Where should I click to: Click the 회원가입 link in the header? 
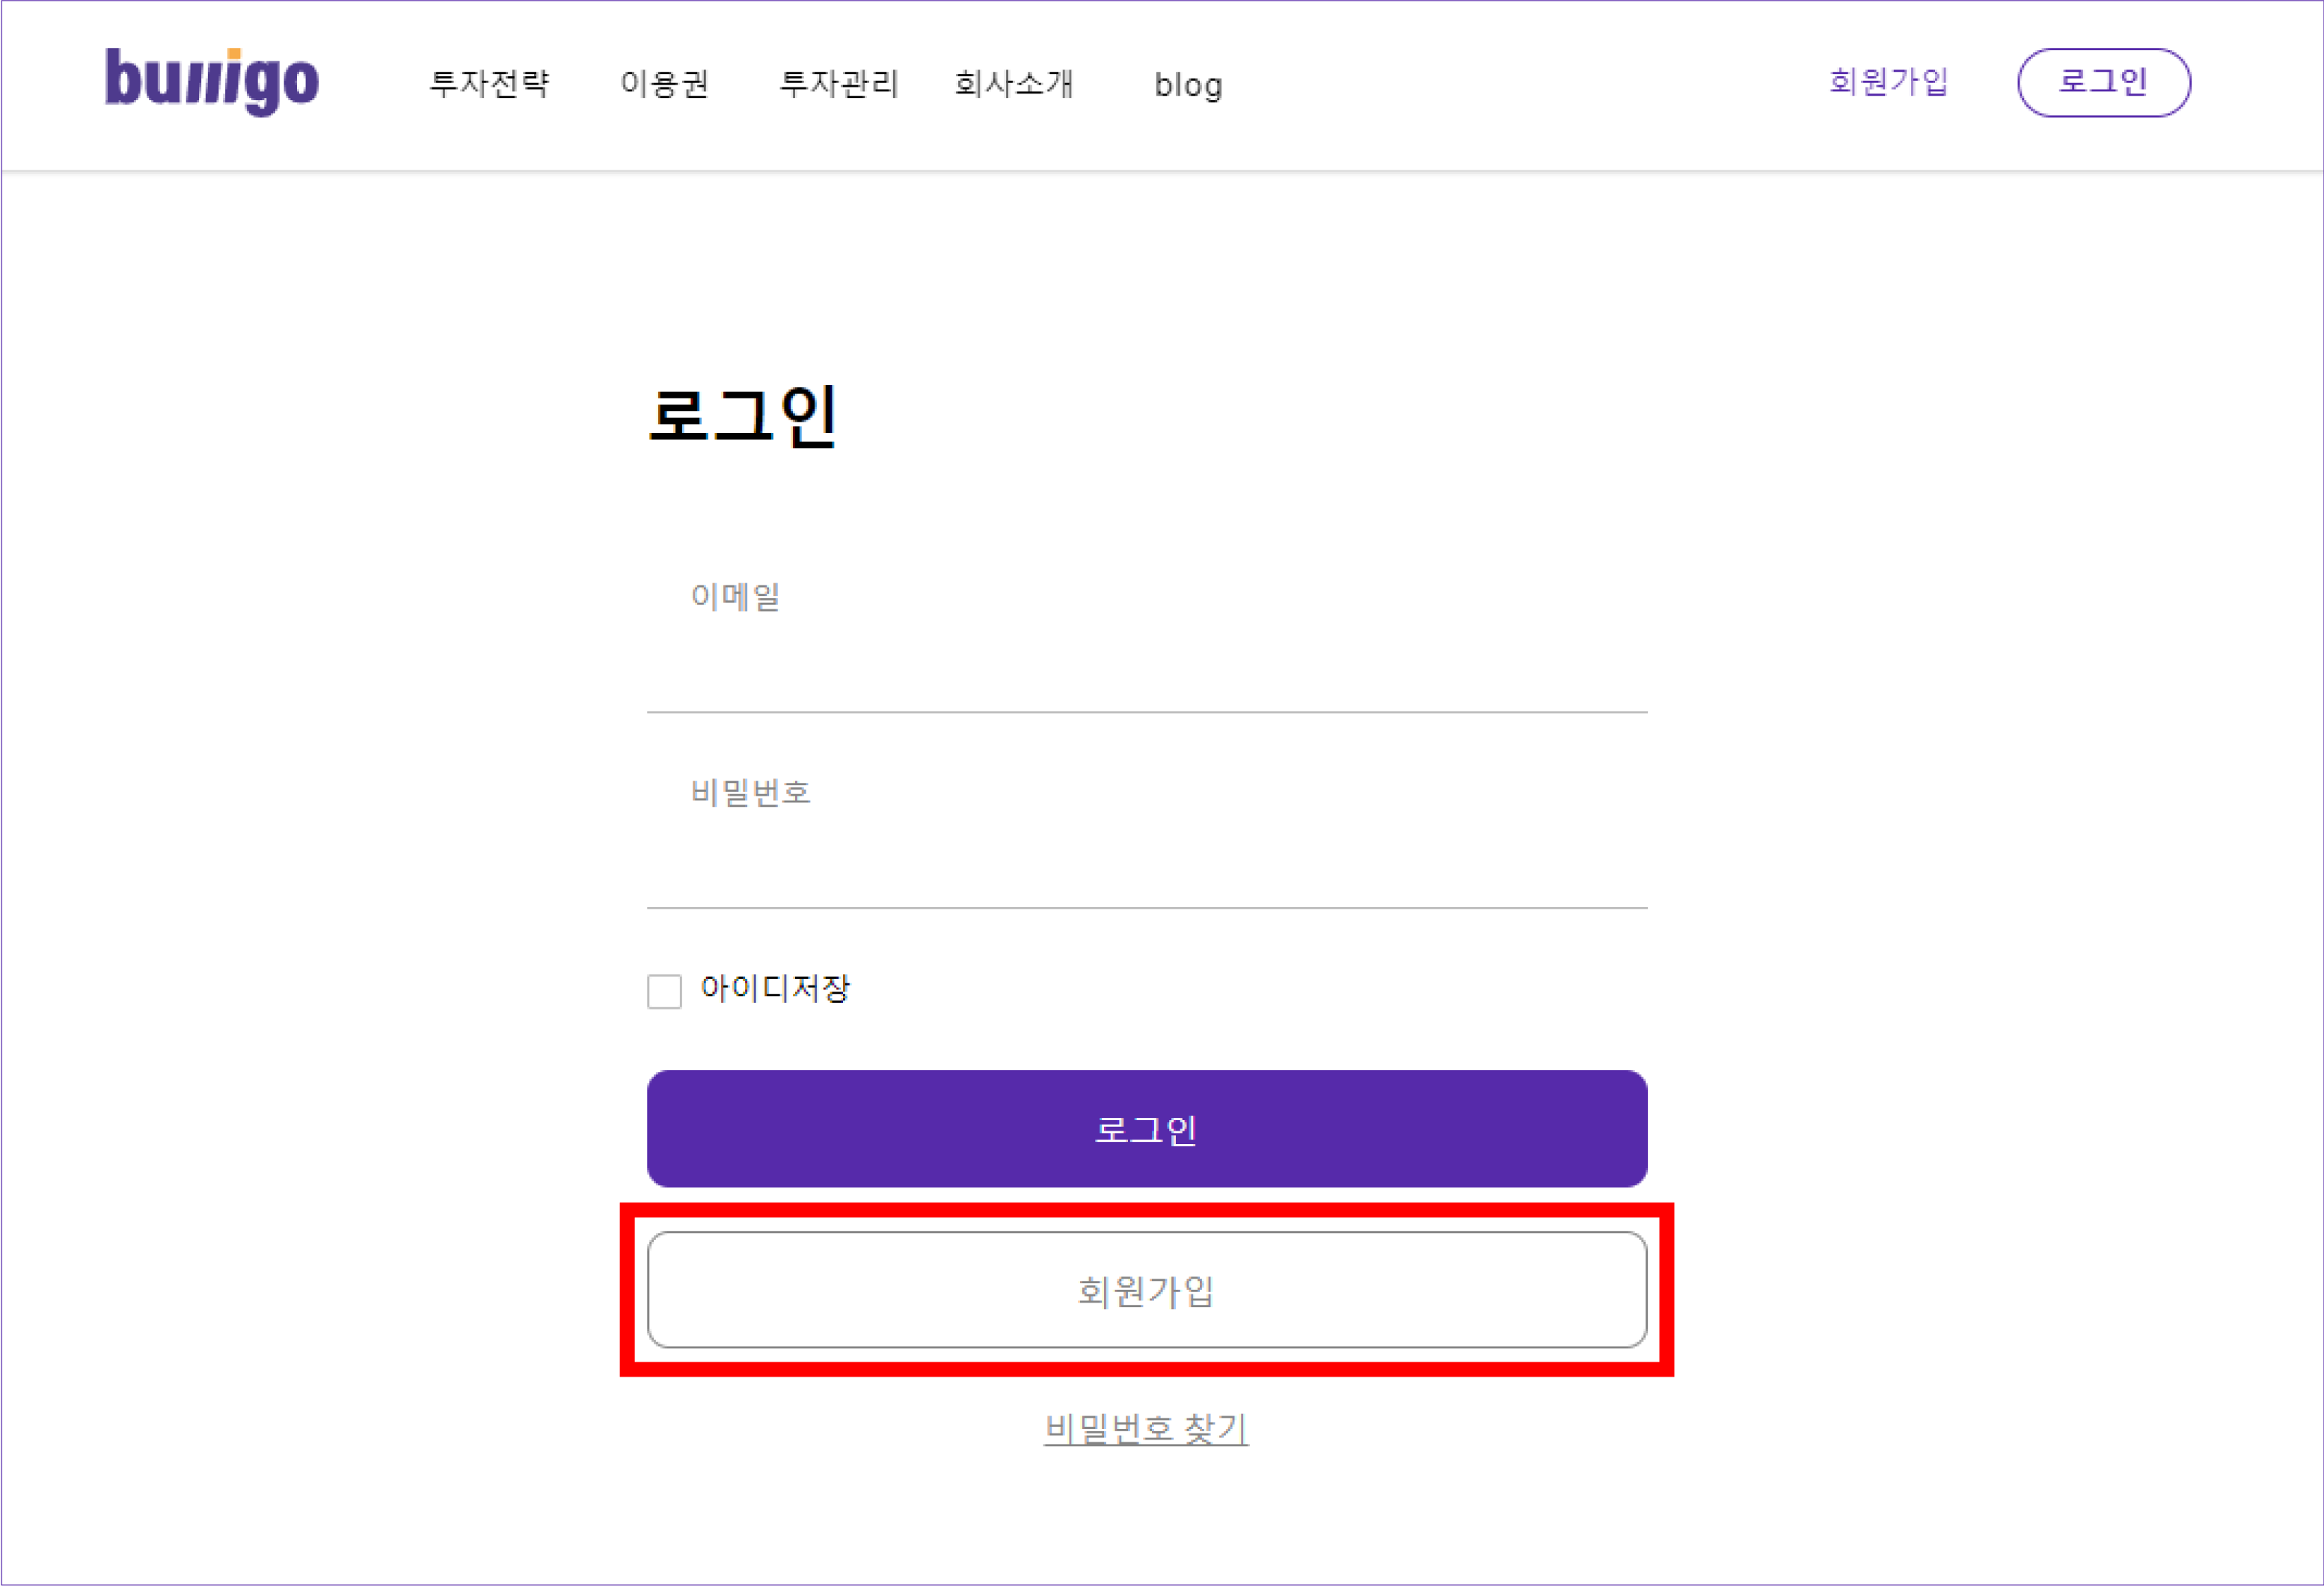pyautogui.click(x=1888, y=81)
